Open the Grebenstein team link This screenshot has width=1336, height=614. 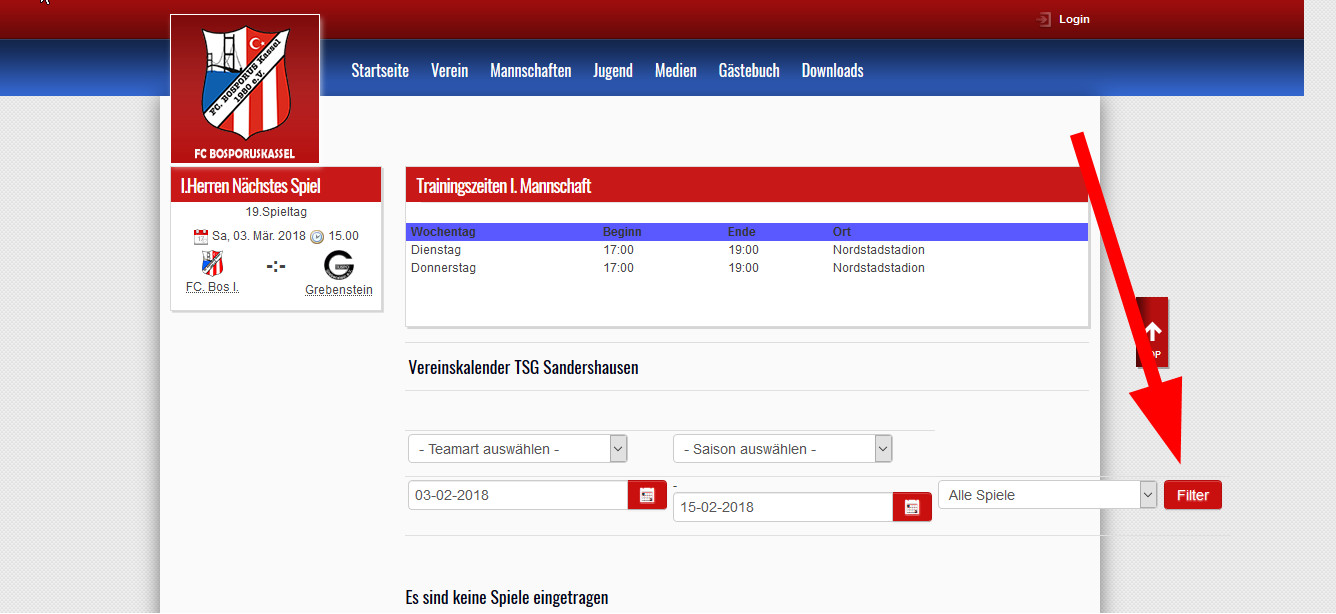339,290
